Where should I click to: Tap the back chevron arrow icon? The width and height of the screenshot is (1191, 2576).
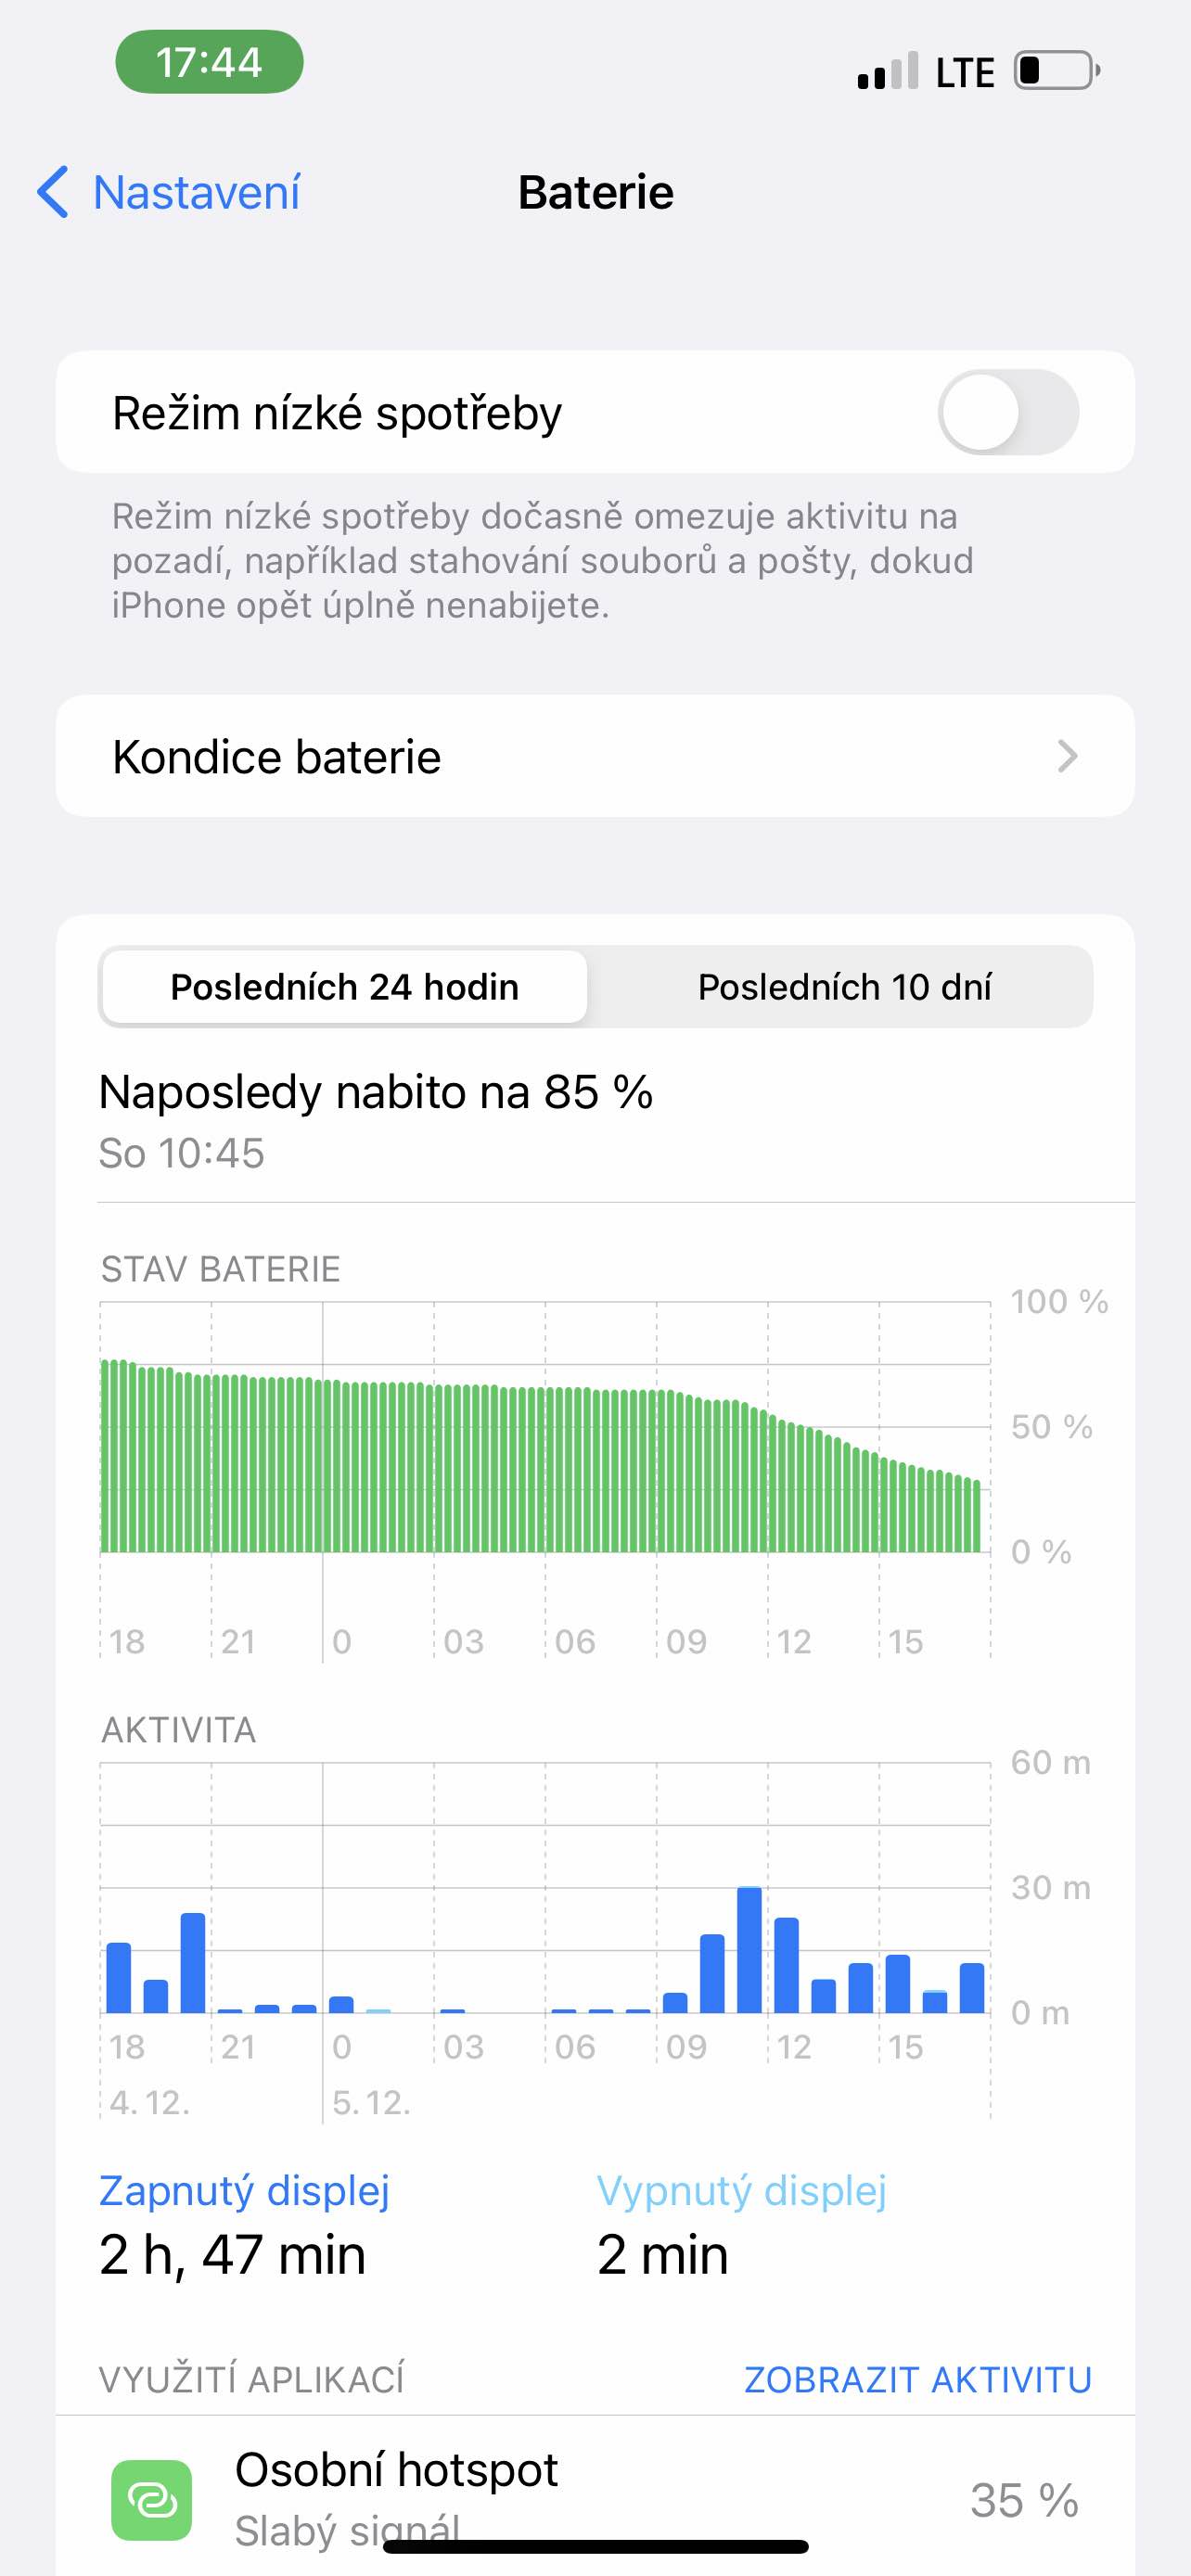pyautogui.click(x=52, y=192)
